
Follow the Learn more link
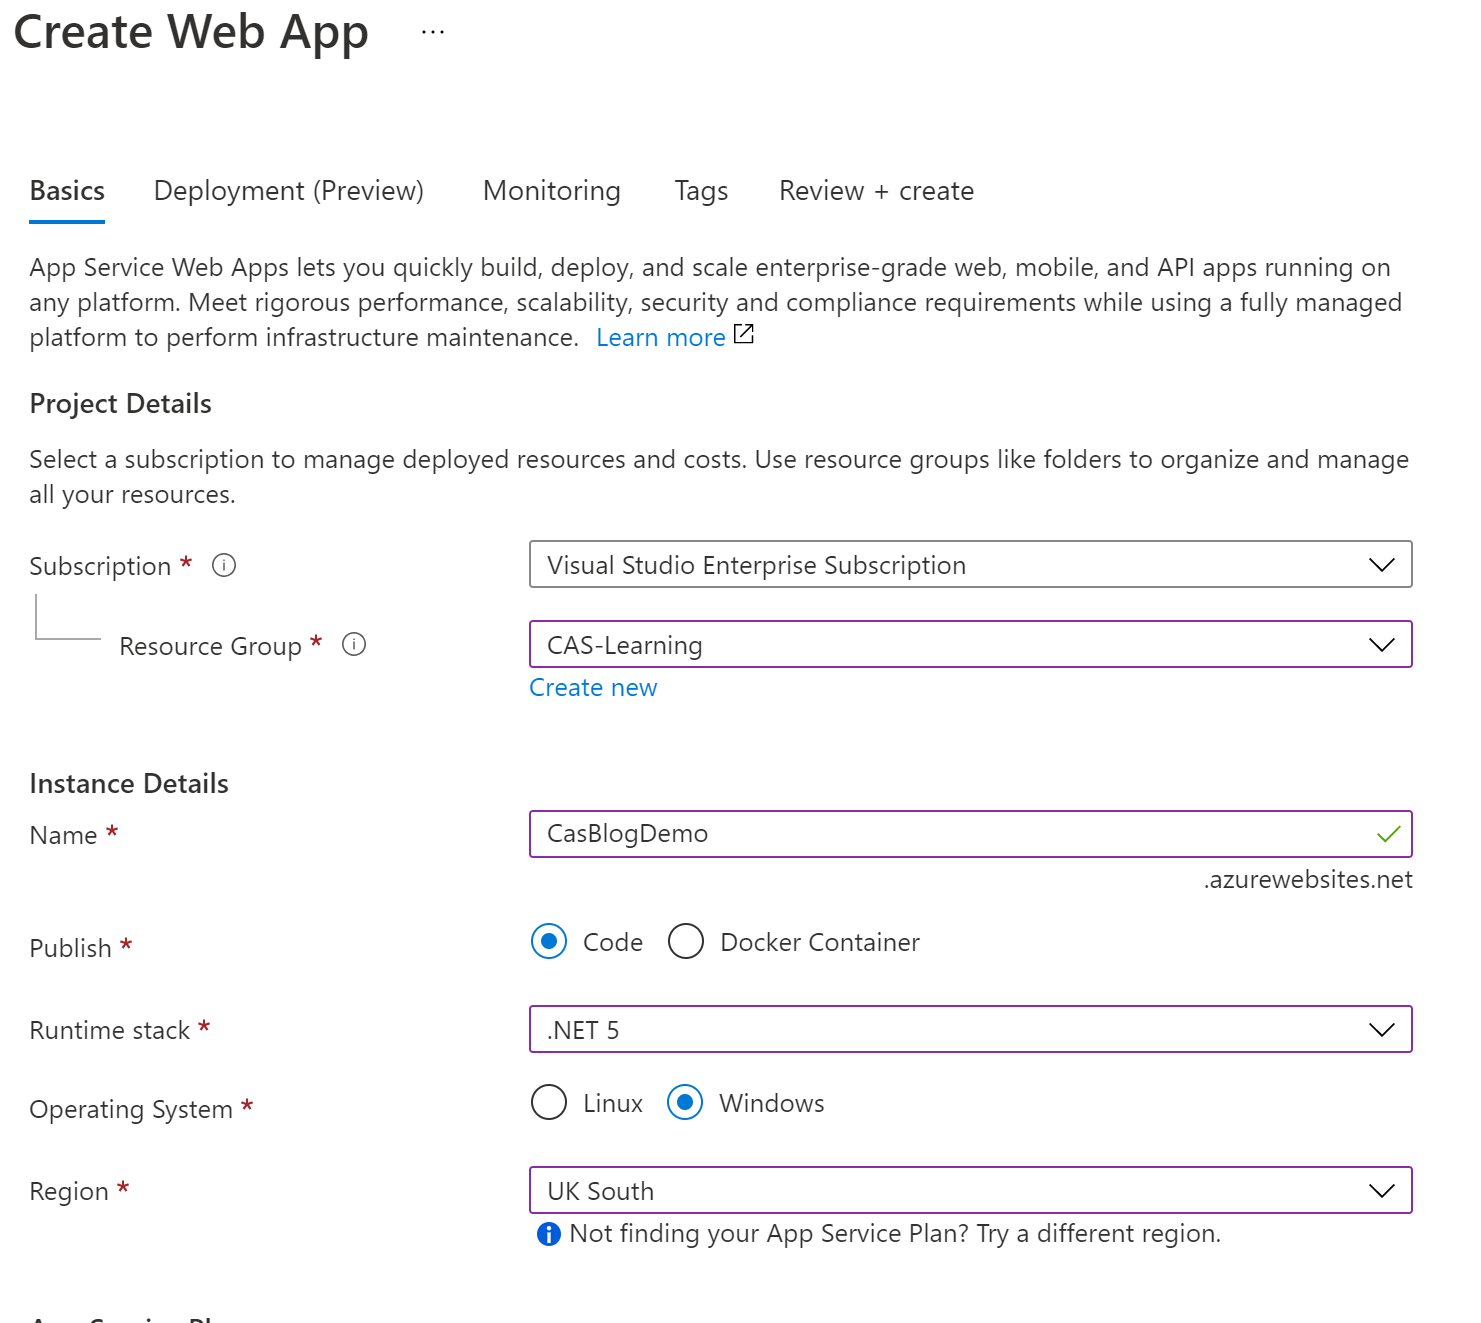coord(661,338)
